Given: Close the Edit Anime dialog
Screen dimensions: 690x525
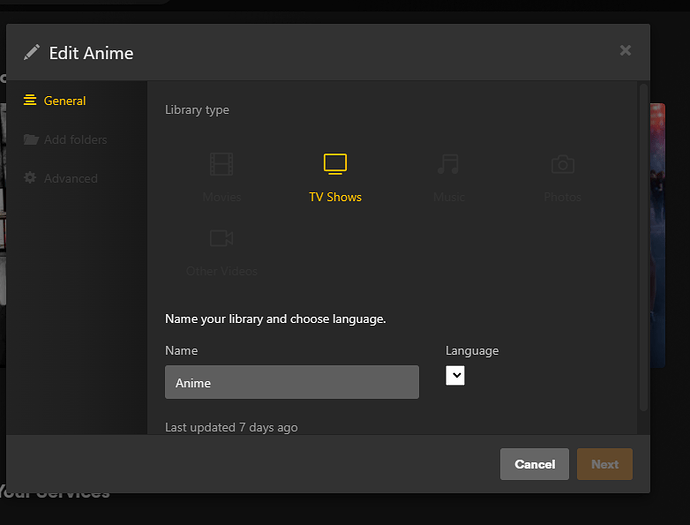Looking at the screenshot, I should tap(625, 50).
